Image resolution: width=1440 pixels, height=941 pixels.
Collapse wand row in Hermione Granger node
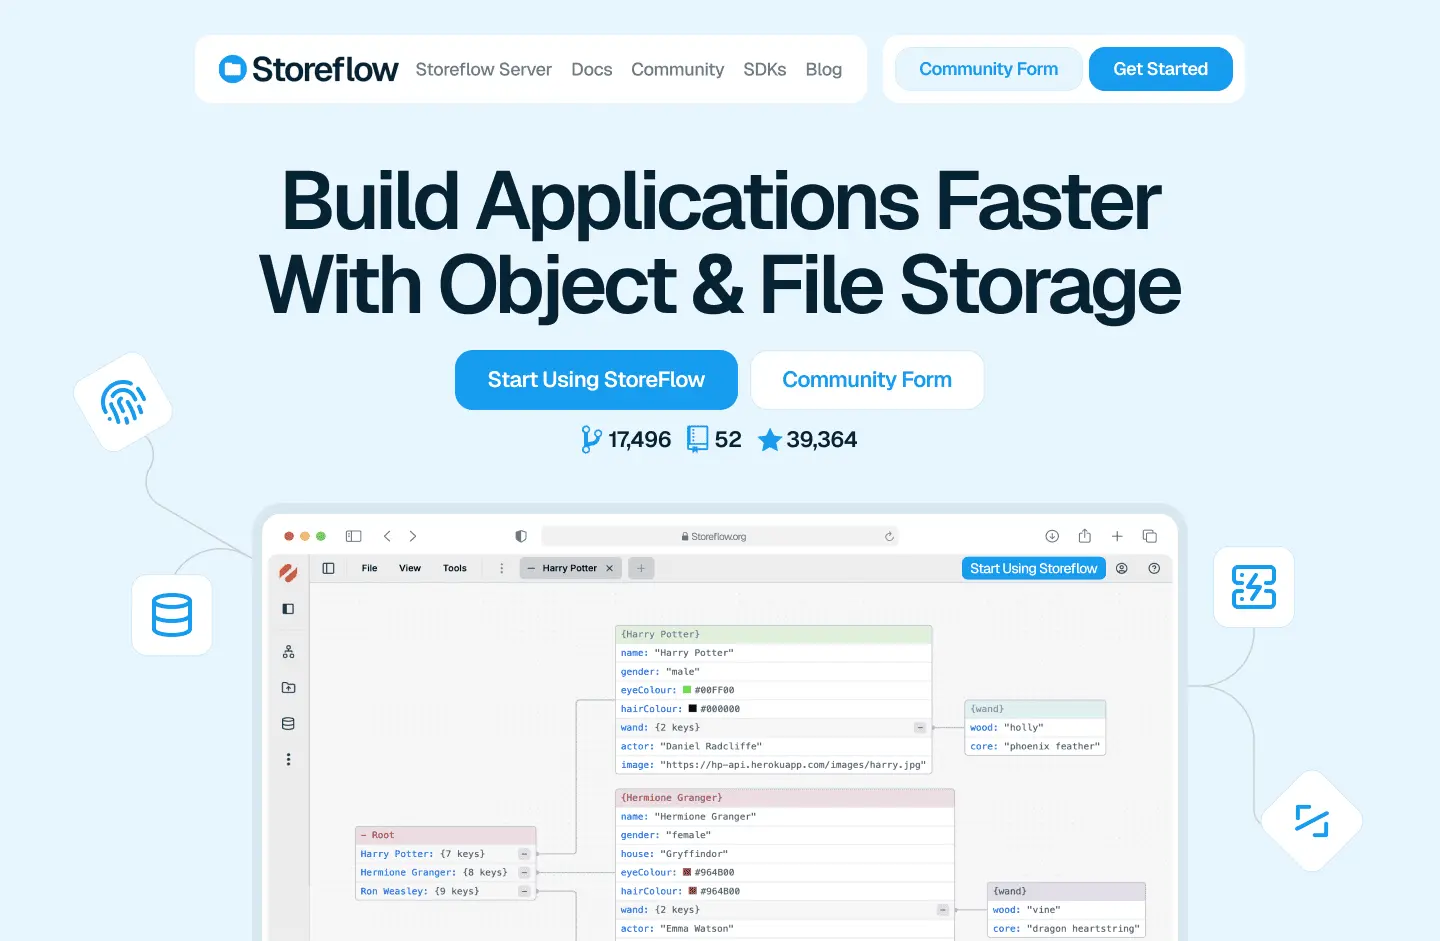click(x=942, y=910)
